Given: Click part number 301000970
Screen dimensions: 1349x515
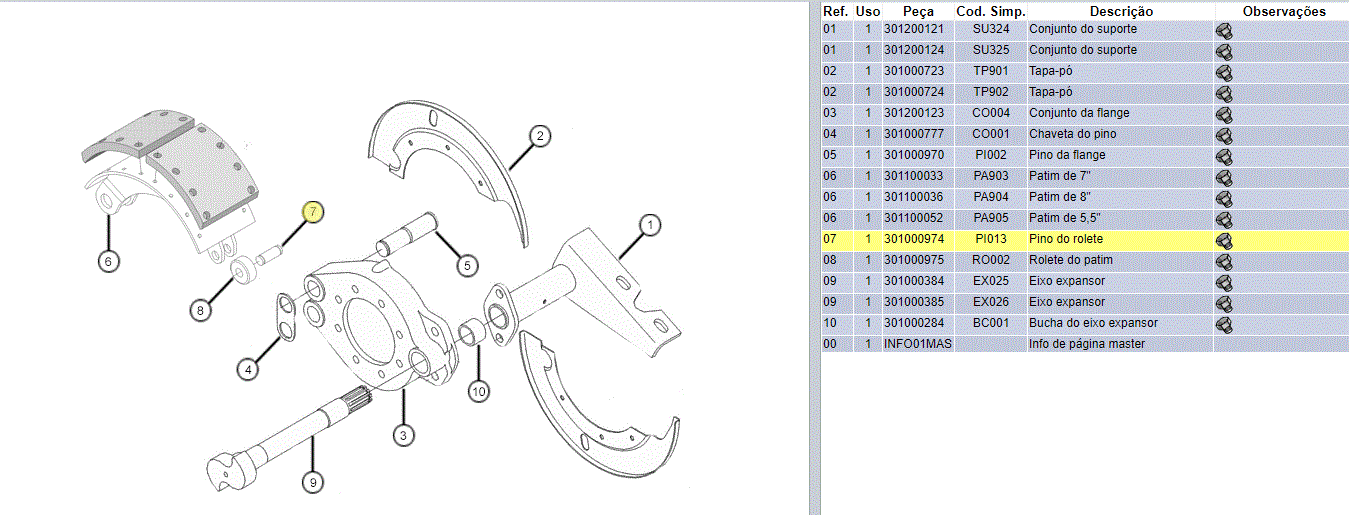Looking at the screenshot, I should [913, 155].
